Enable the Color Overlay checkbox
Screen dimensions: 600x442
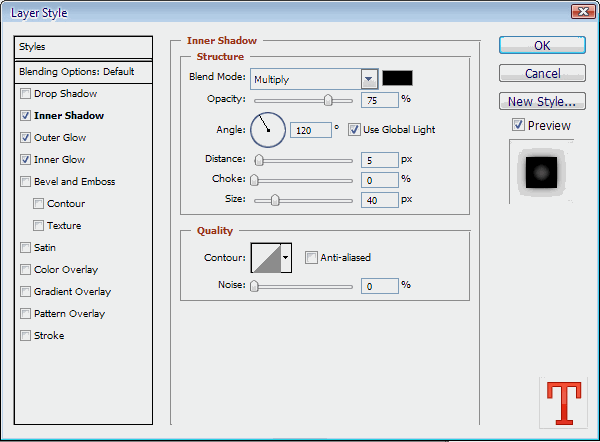click(25, 269)
